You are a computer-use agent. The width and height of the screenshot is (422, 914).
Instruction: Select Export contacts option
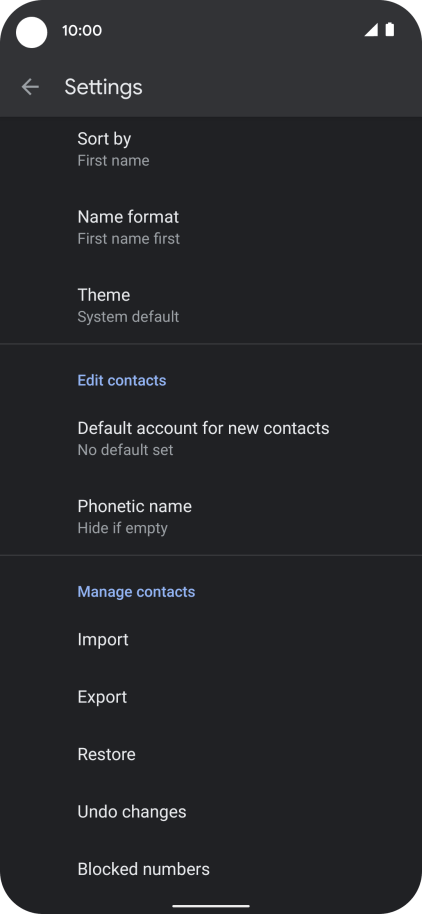pos(211,697)
